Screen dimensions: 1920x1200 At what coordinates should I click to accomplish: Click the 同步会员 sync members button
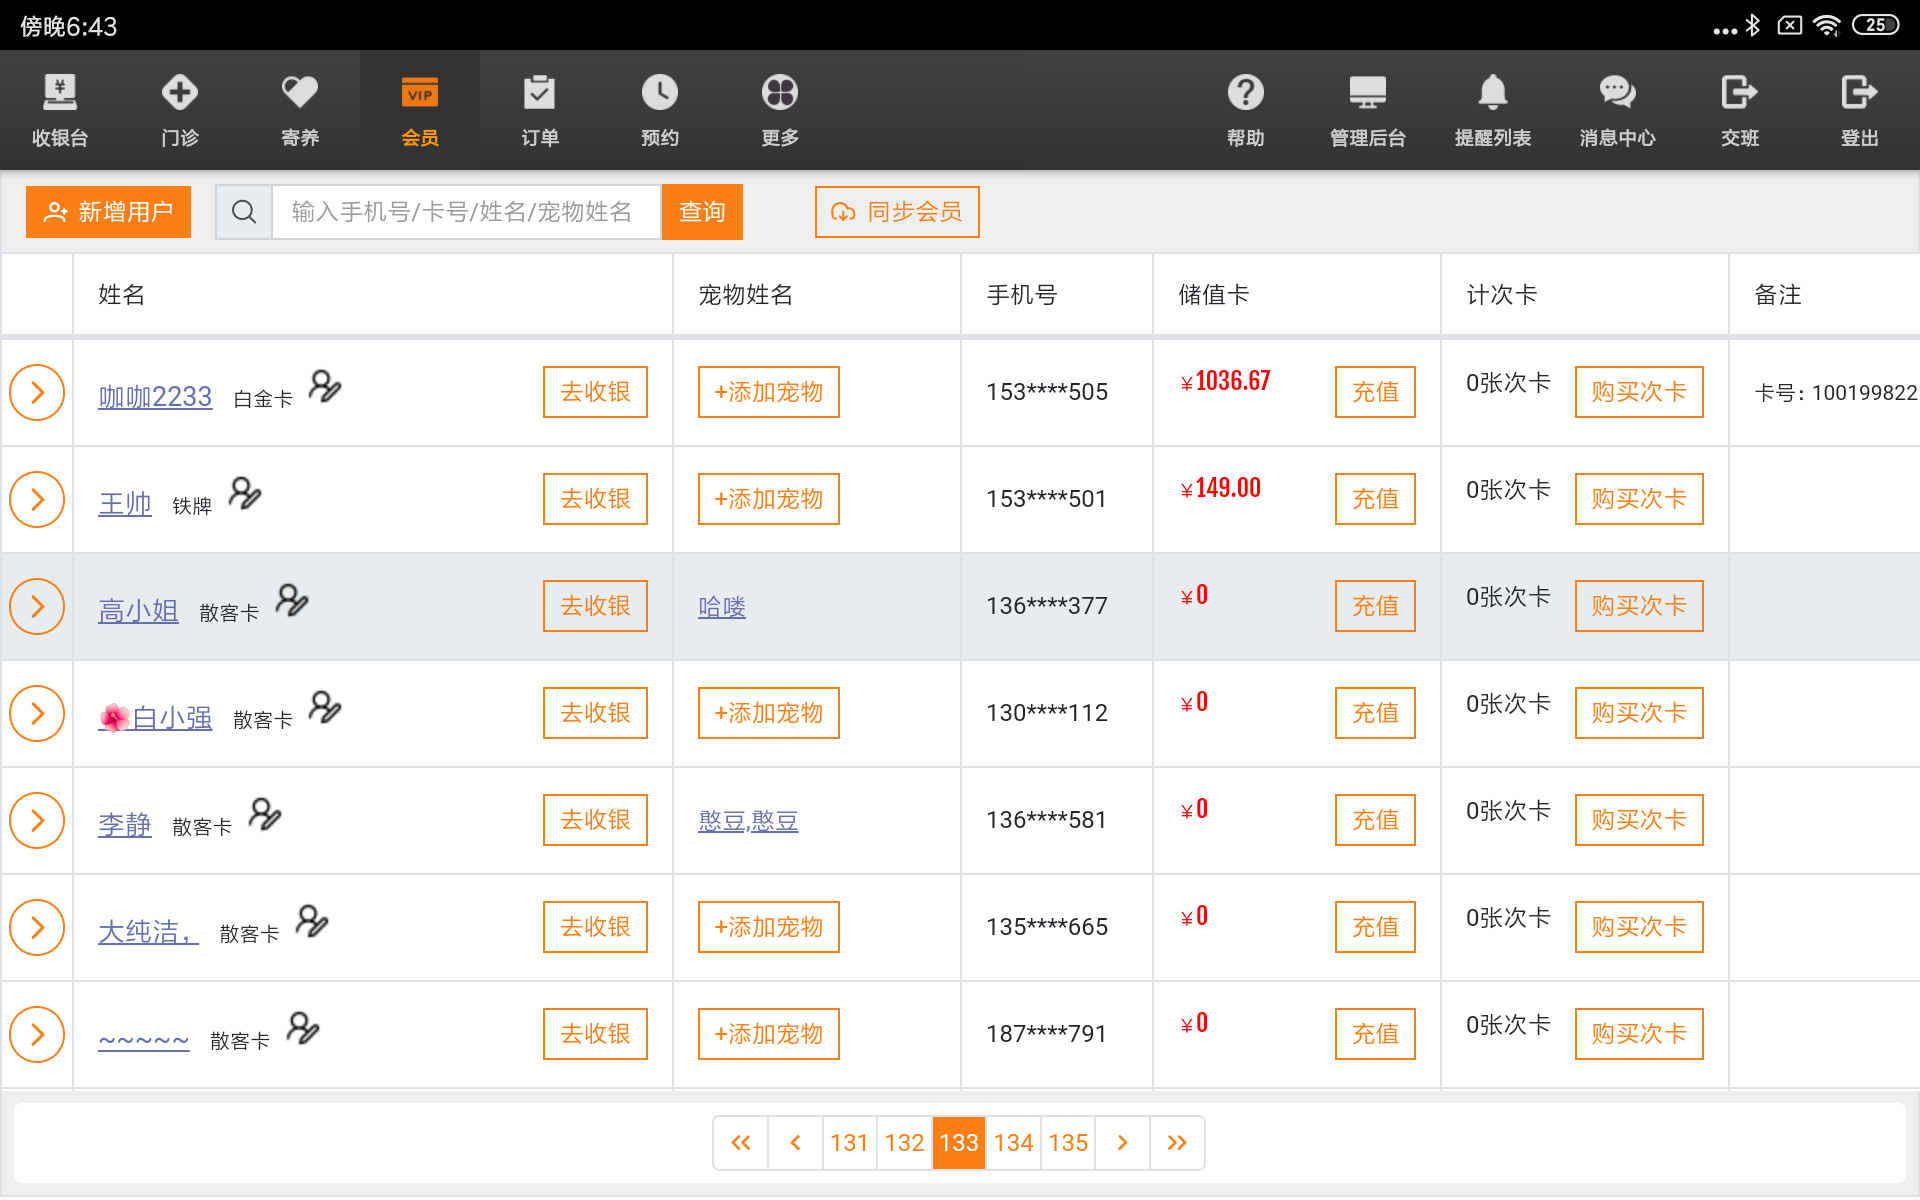[x=897, y=212]
